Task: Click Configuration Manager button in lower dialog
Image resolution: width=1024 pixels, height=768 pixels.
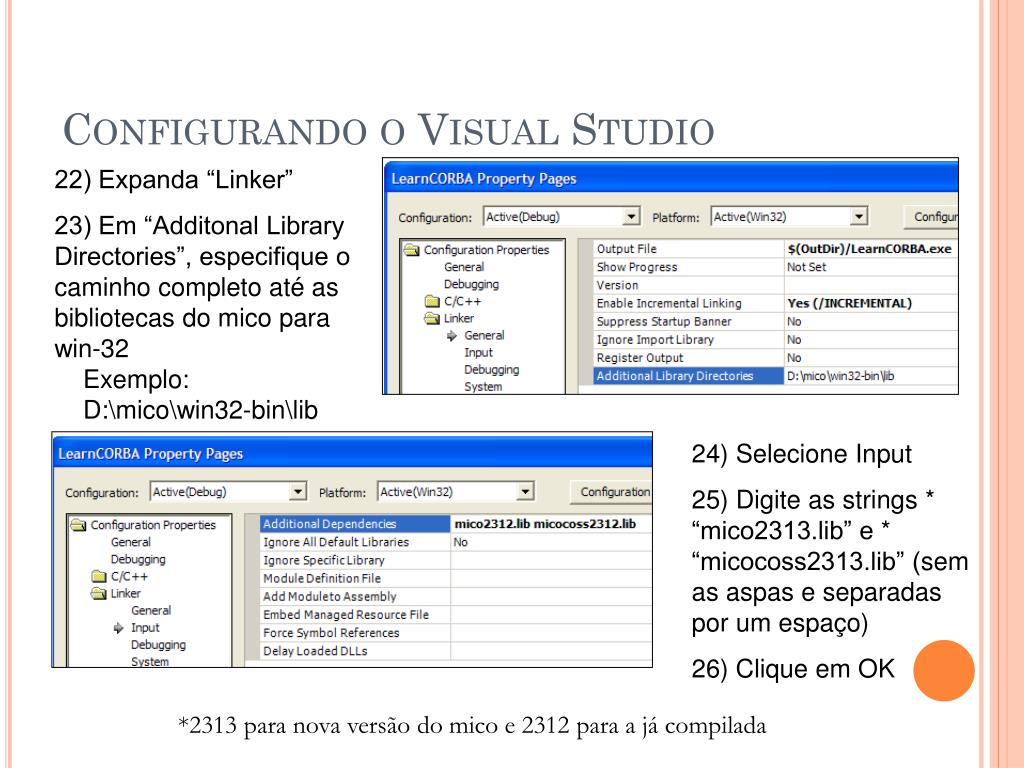Action: 611,492
